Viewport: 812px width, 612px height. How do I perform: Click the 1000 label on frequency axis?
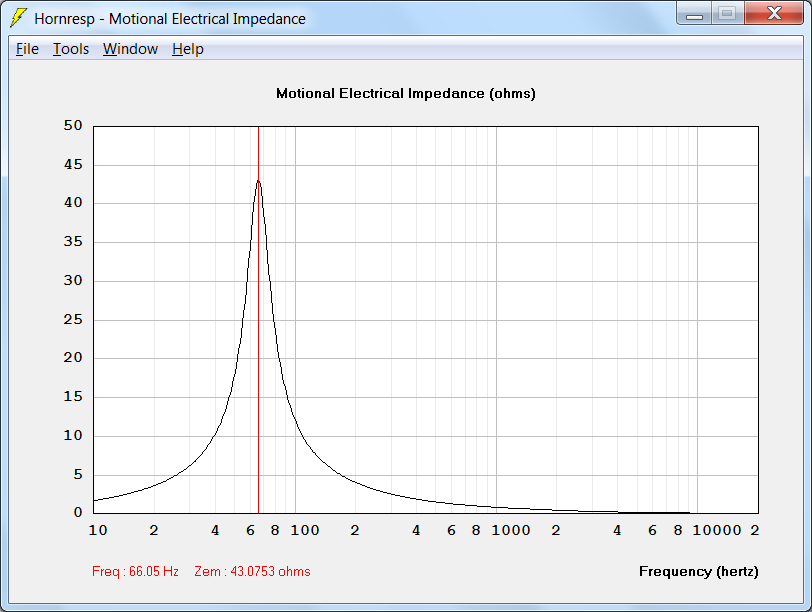tap(511, 530)
